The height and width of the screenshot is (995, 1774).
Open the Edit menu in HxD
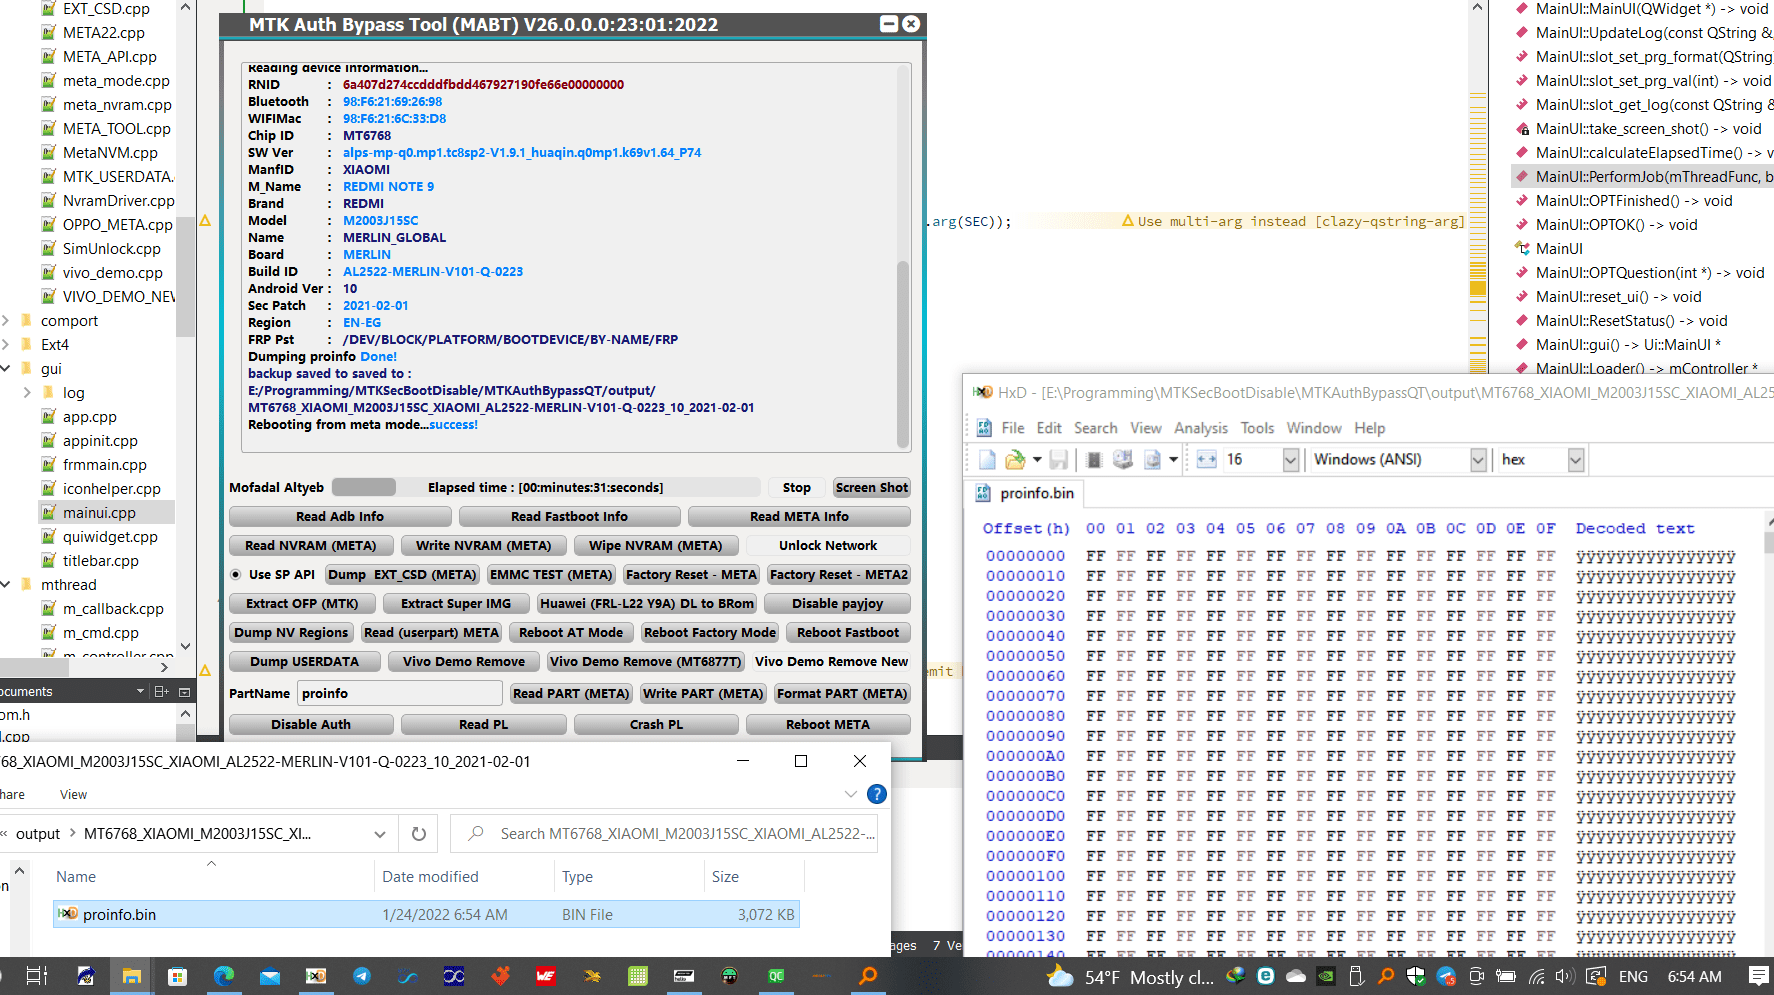[1049, 428]
